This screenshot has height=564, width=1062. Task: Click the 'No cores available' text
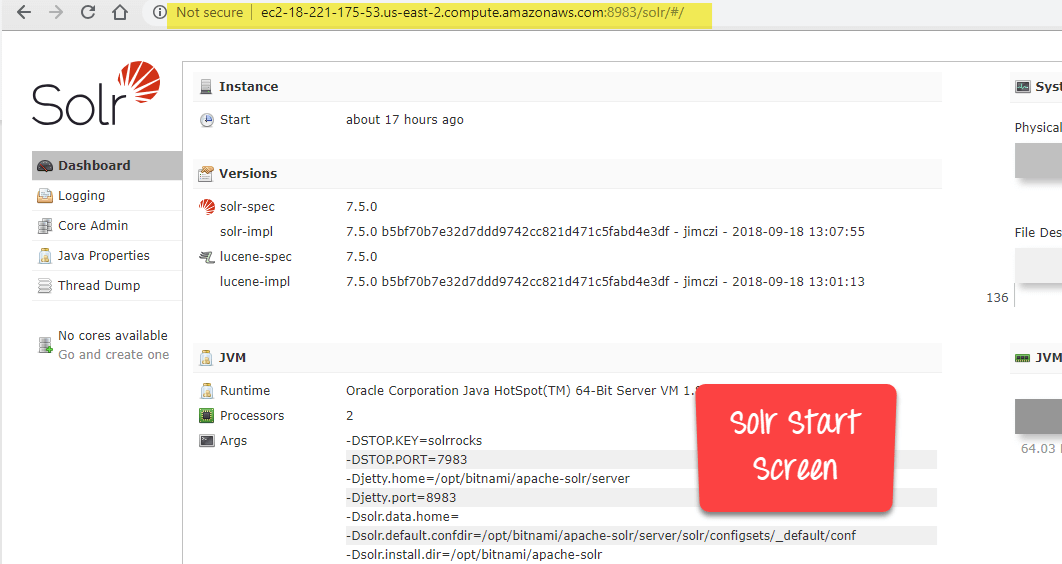[112, 336]
